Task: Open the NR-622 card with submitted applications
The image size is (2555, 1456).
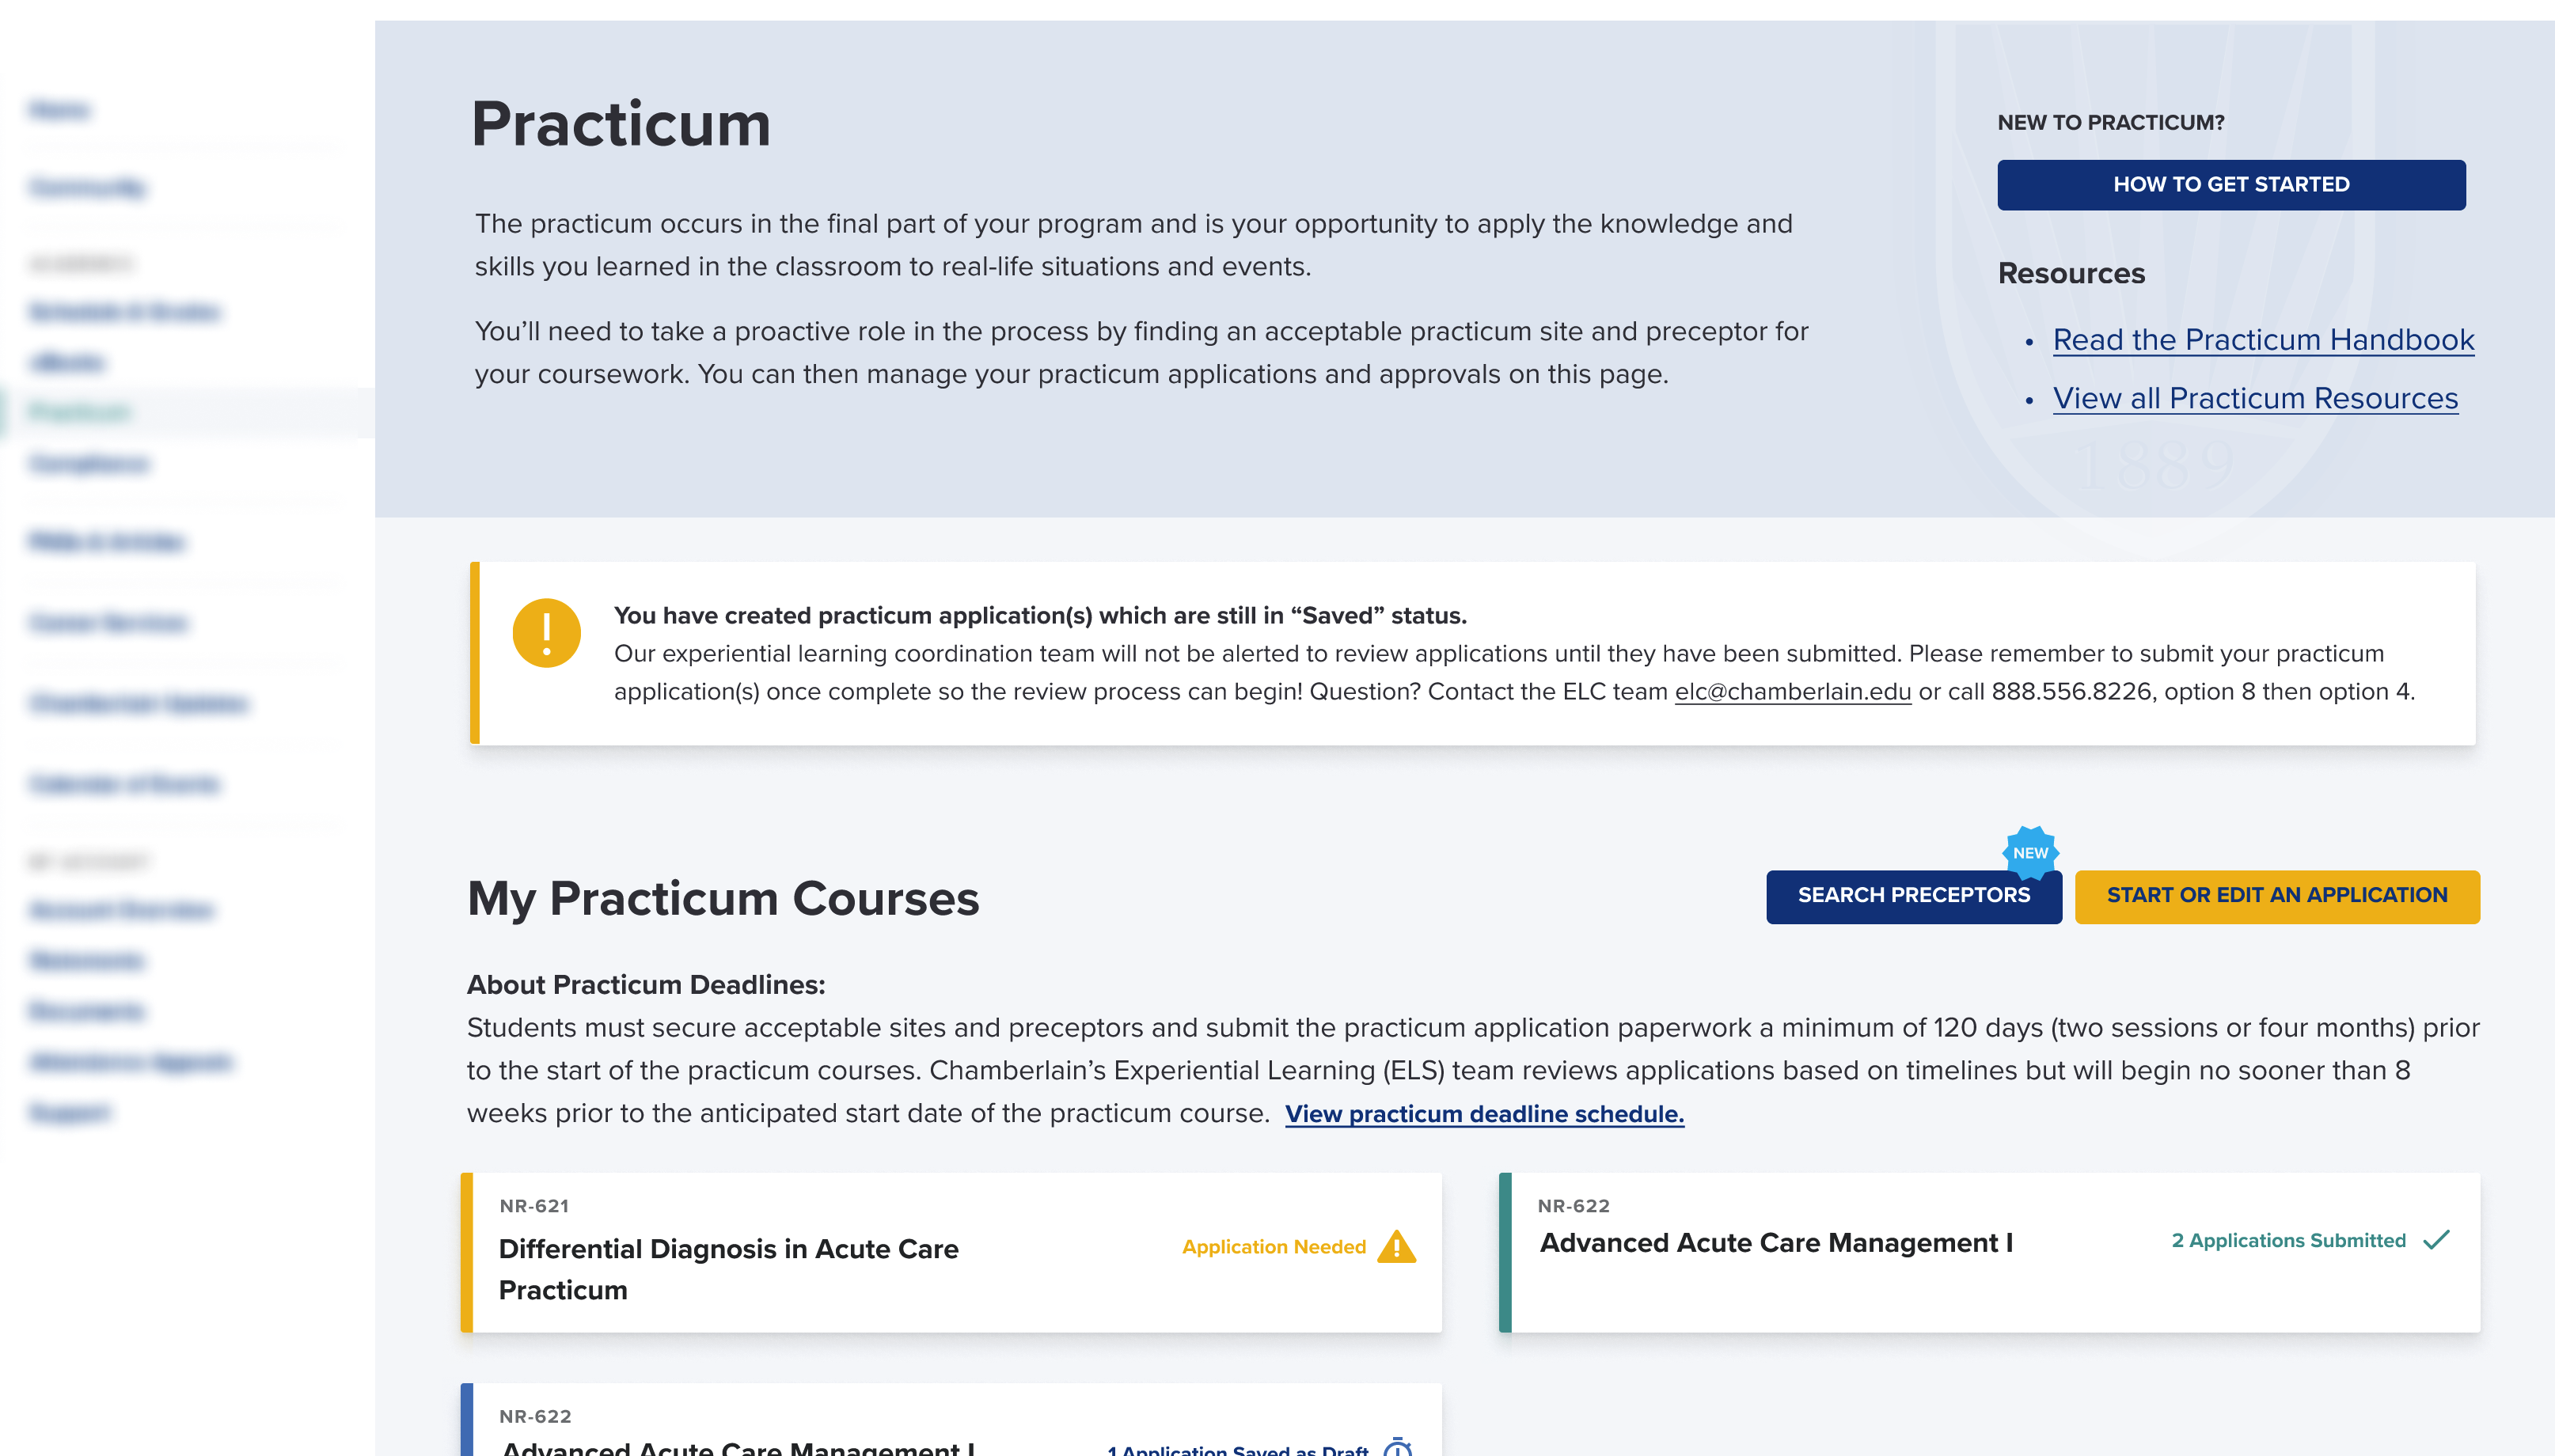Action: 1989,1252
